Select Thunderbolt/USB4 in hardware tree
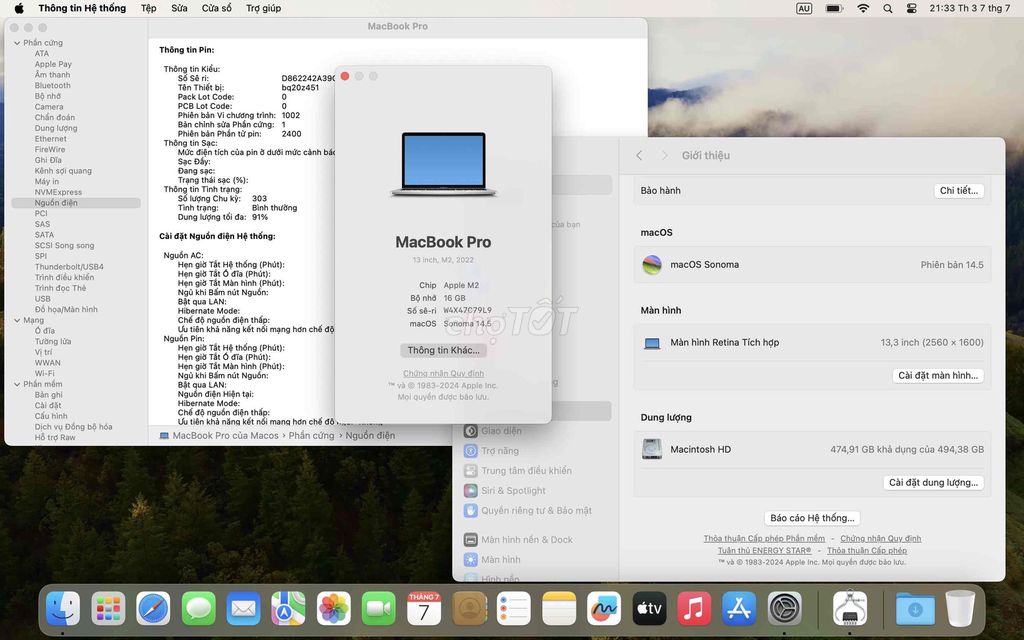This screenshot has width=1024, height=640. pyautogui.click(x=69, y=267)
